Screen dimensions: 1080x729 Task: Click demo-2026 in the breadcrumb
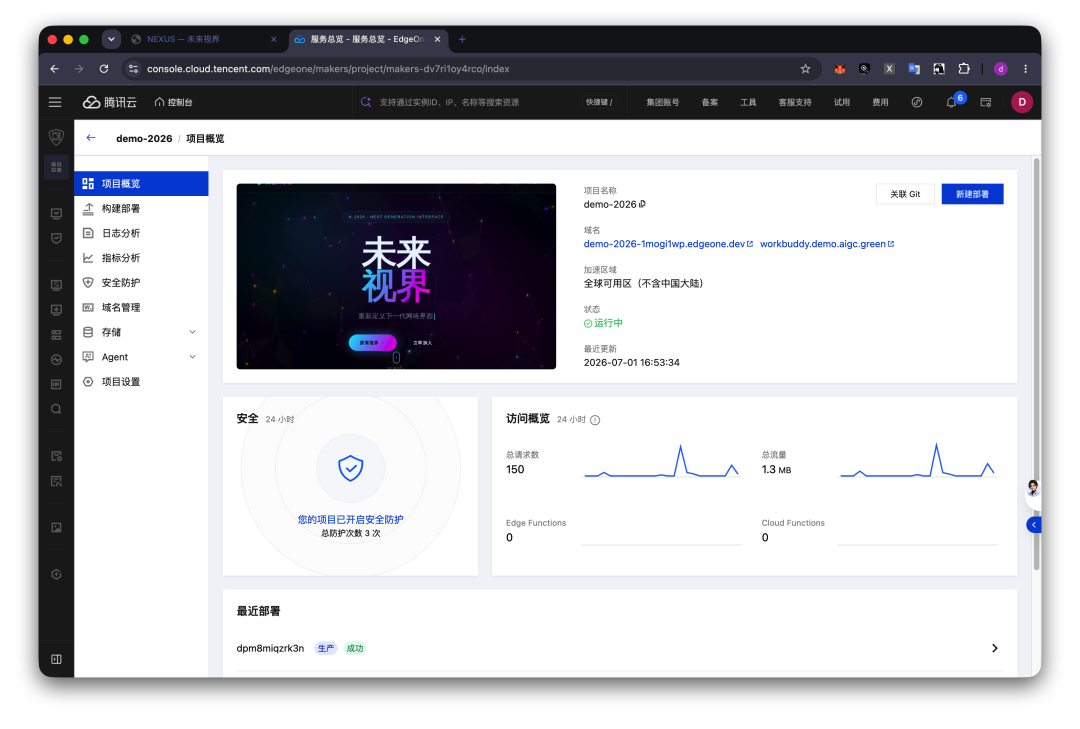(x=144, y=138)
